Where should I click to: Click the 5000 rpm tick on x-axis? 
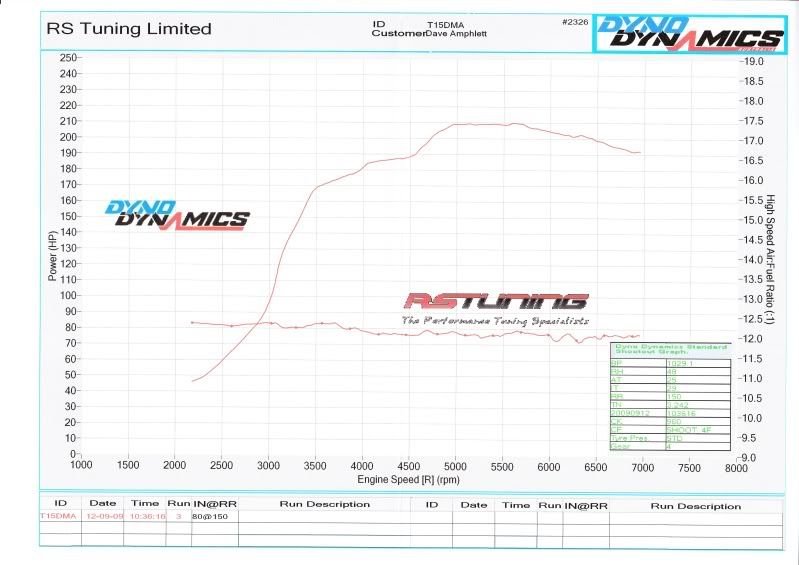click(x=455, y=465)
